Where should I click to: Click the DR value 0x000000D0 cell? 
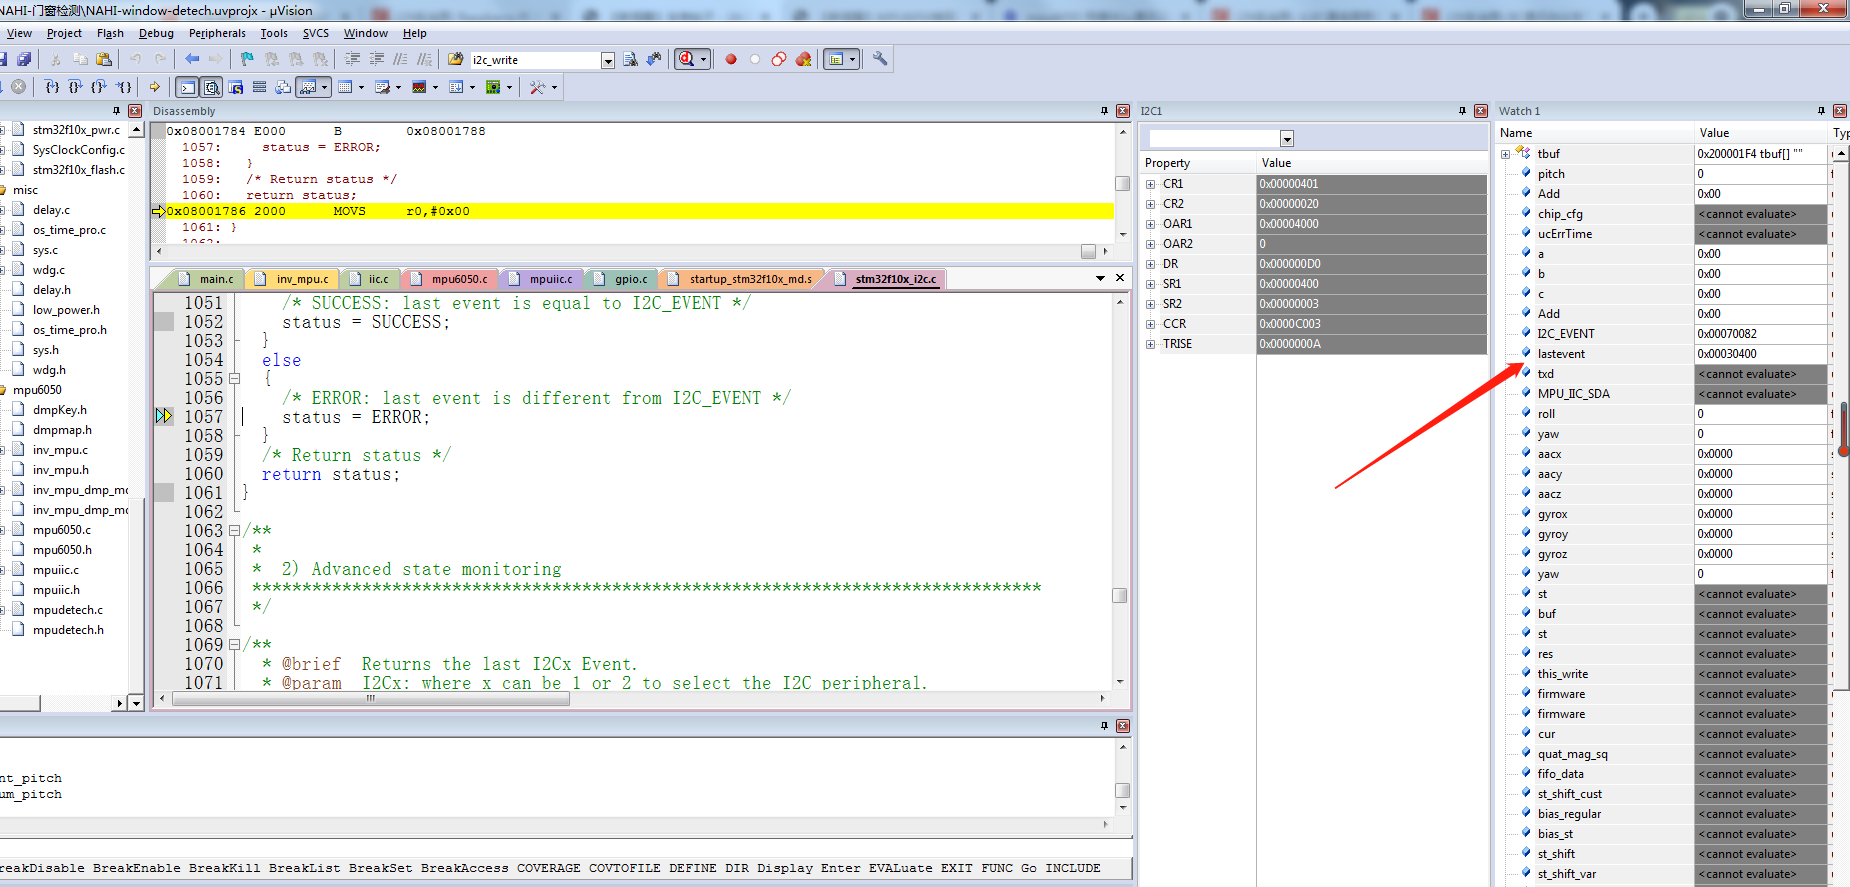coord(1371,264)
